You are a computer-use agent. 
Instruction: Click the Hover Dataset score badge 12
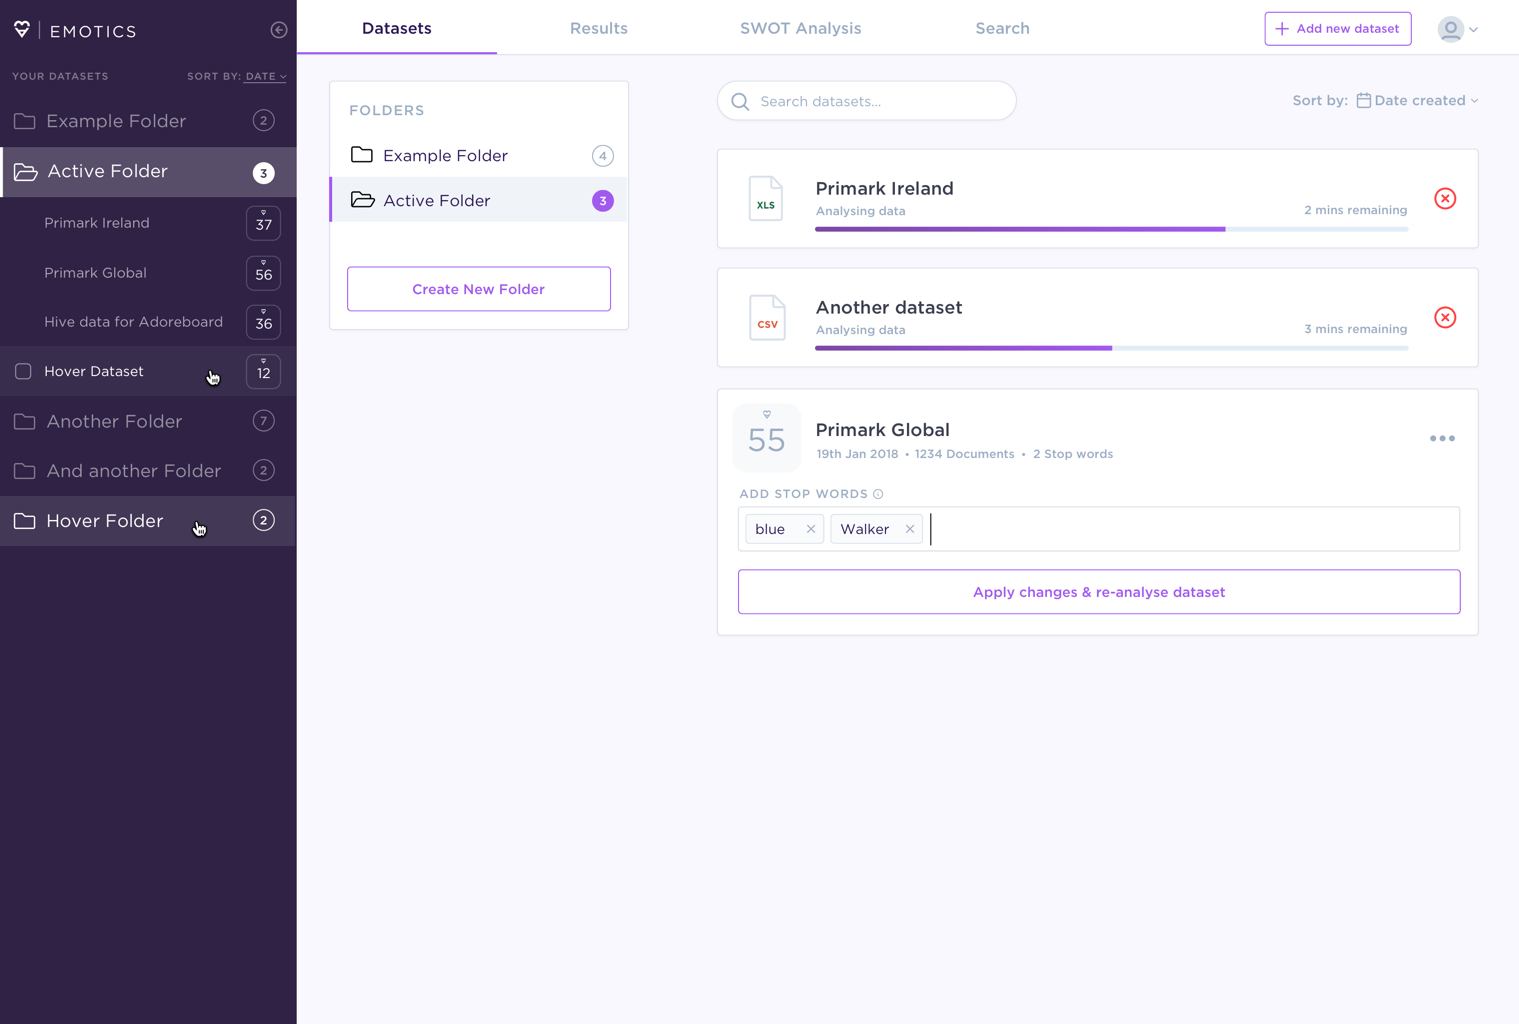(264, 371)
